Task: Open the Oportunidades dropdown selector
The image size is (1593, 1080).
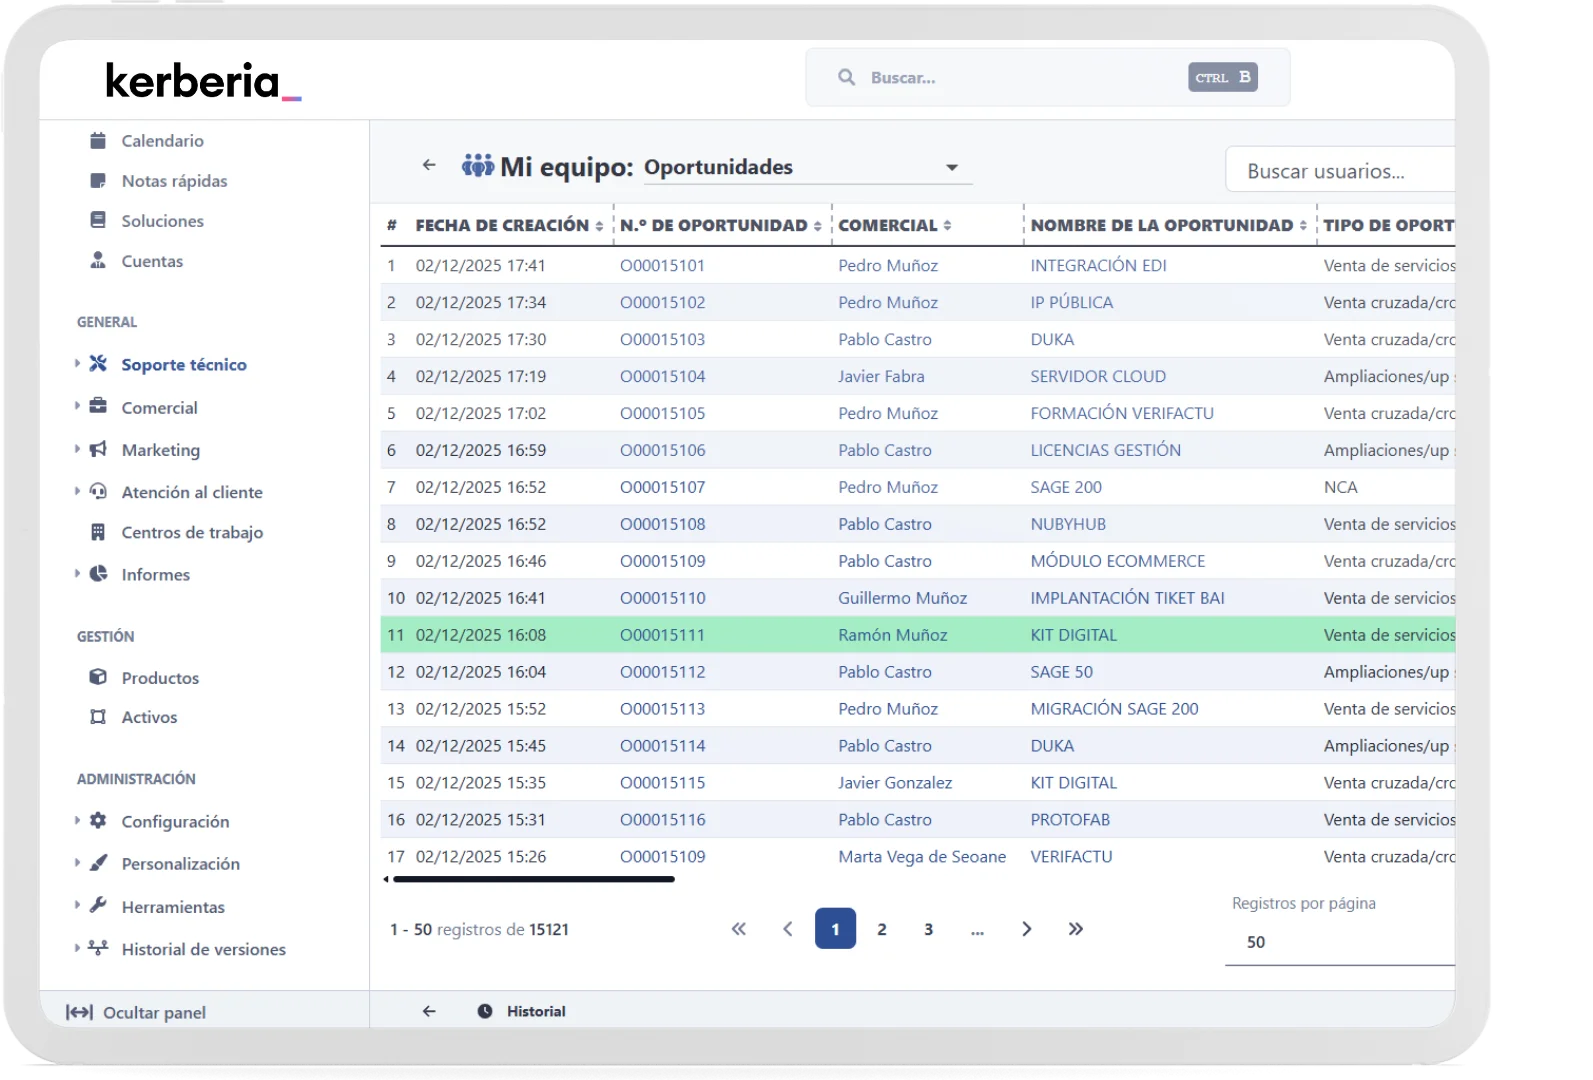Action: [x=806, y=167]
